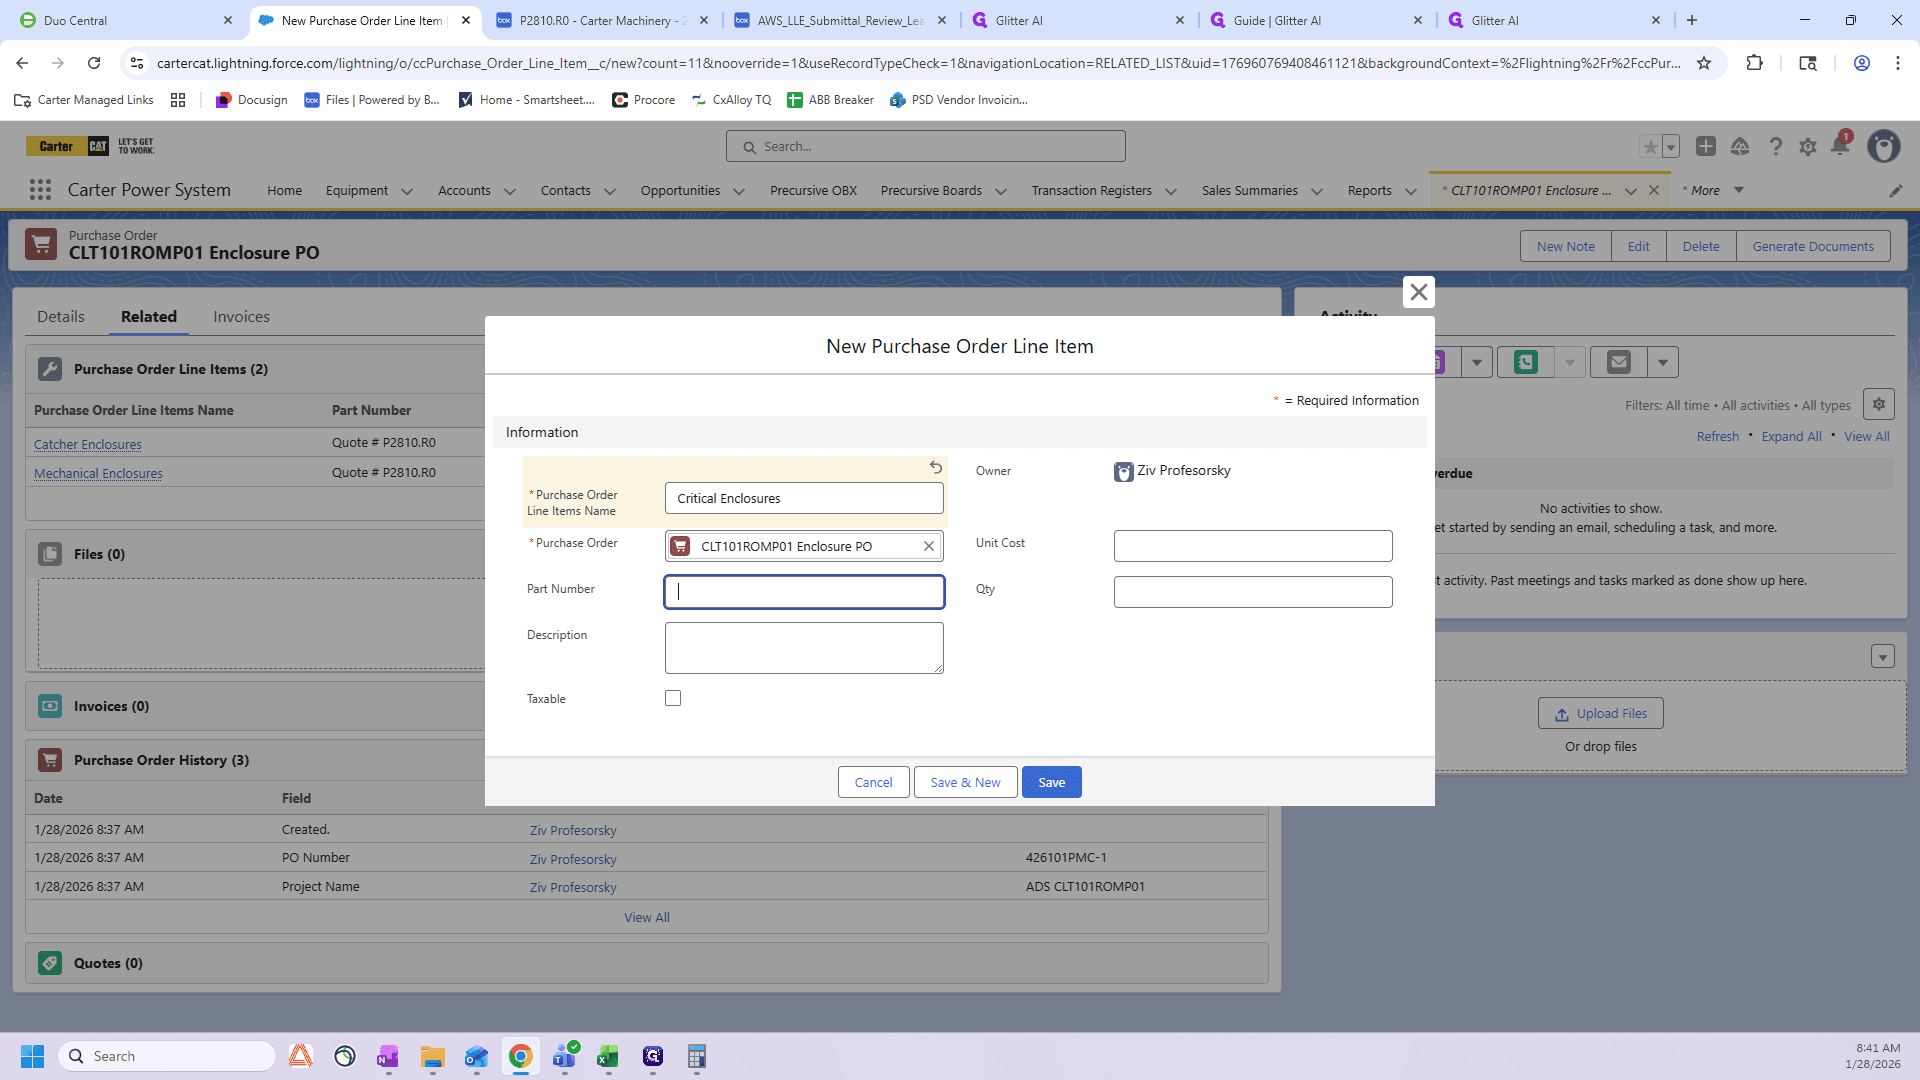Switch to the Details tab
Viewport: 1920px width, 1080px height.
(x=61, y=316)
